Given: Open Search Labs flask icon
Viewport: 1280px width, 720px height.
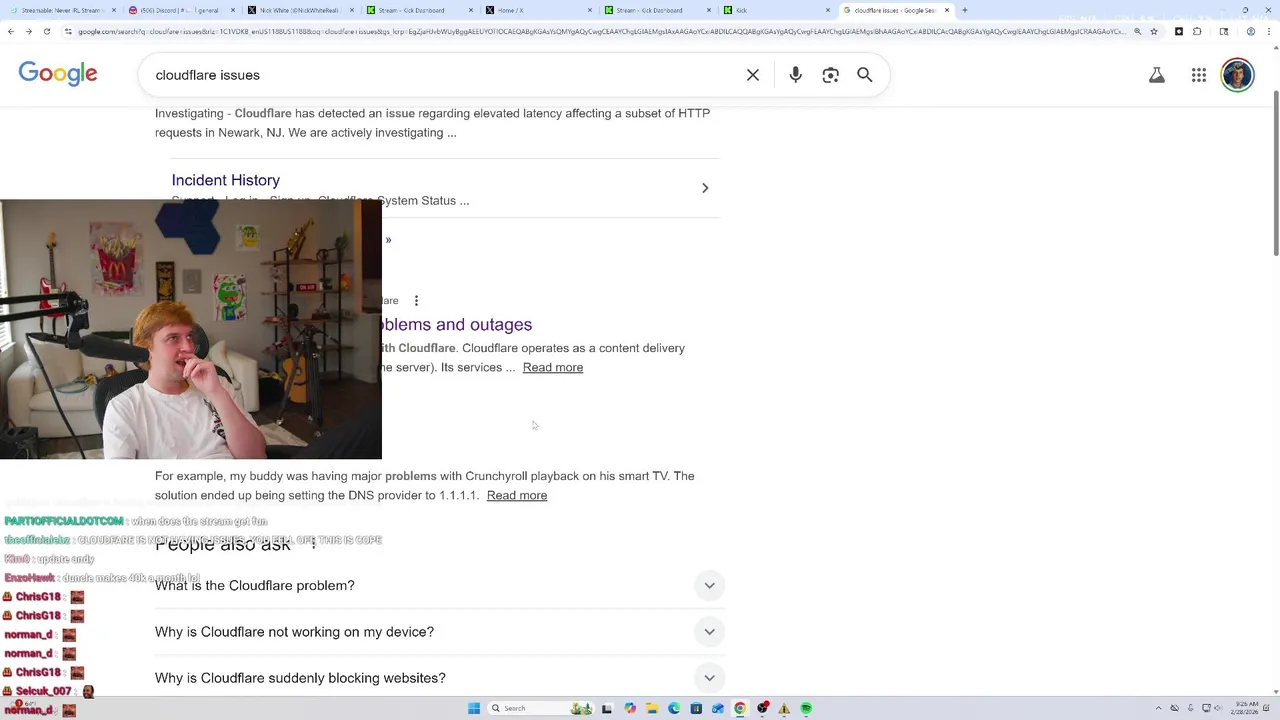Looking at the screenshot, I should click(1157, 75).
